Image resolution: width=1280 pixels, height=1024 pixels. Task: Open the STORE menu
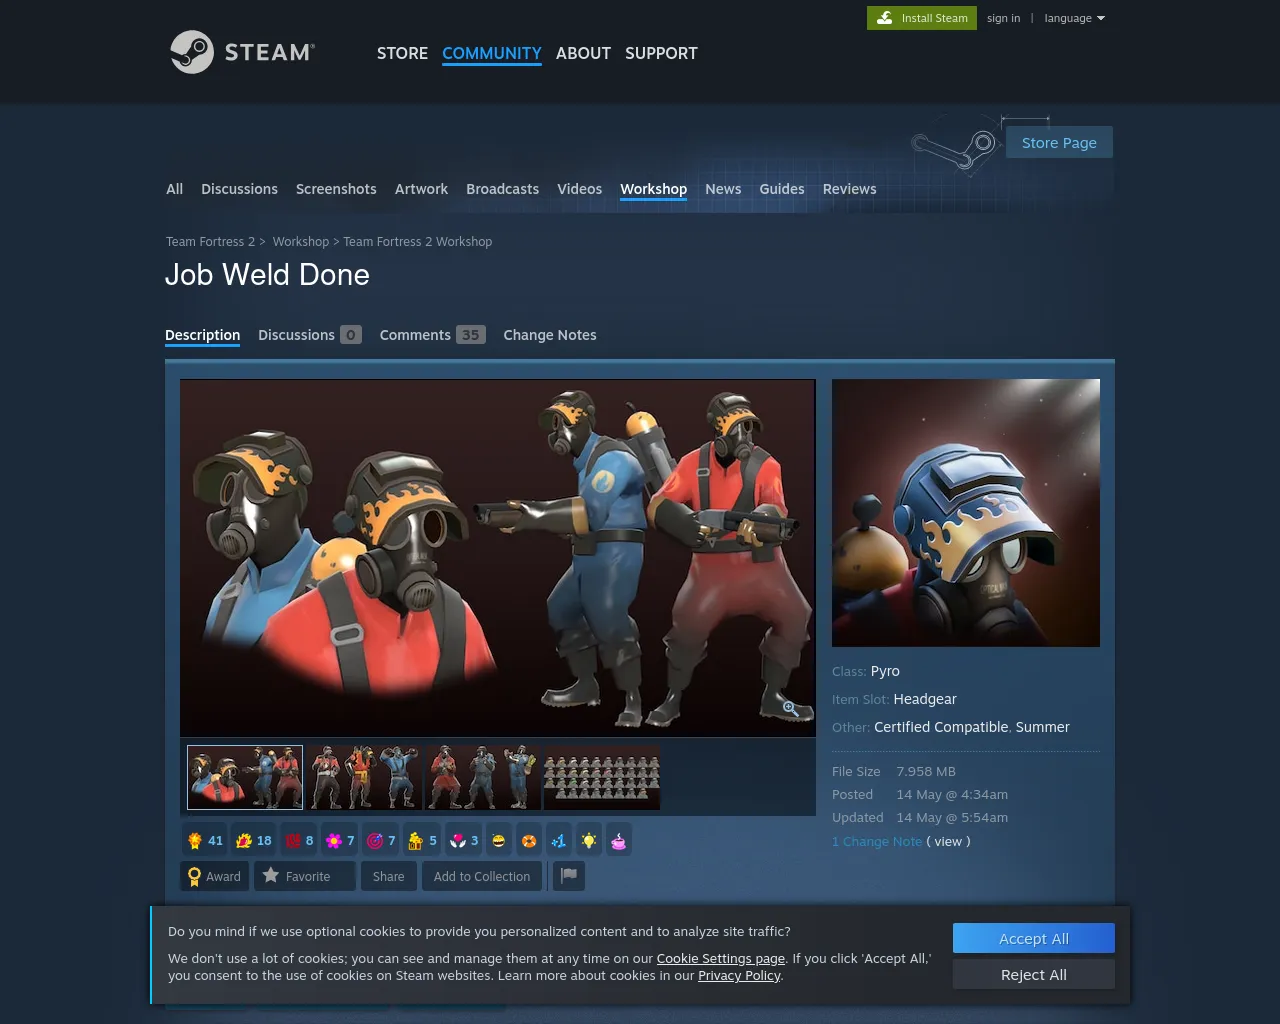point(402,53)
